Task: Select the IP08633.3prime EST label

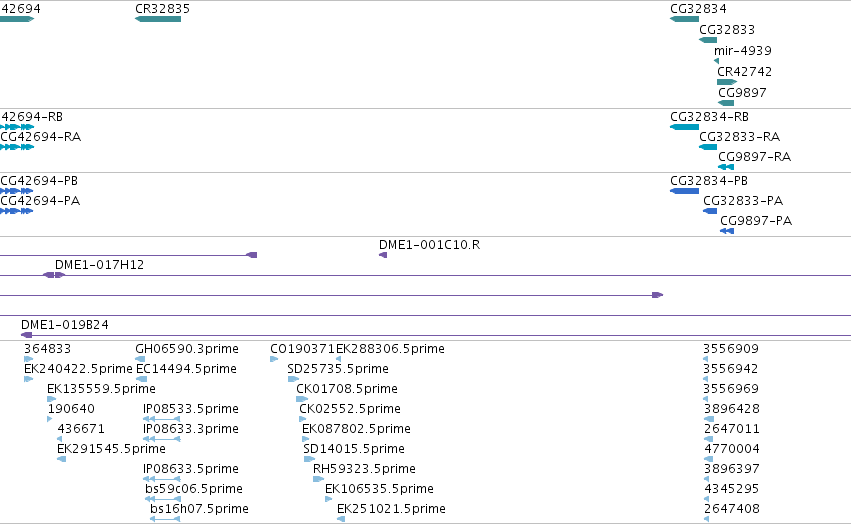Action: (x=190, y=429)
